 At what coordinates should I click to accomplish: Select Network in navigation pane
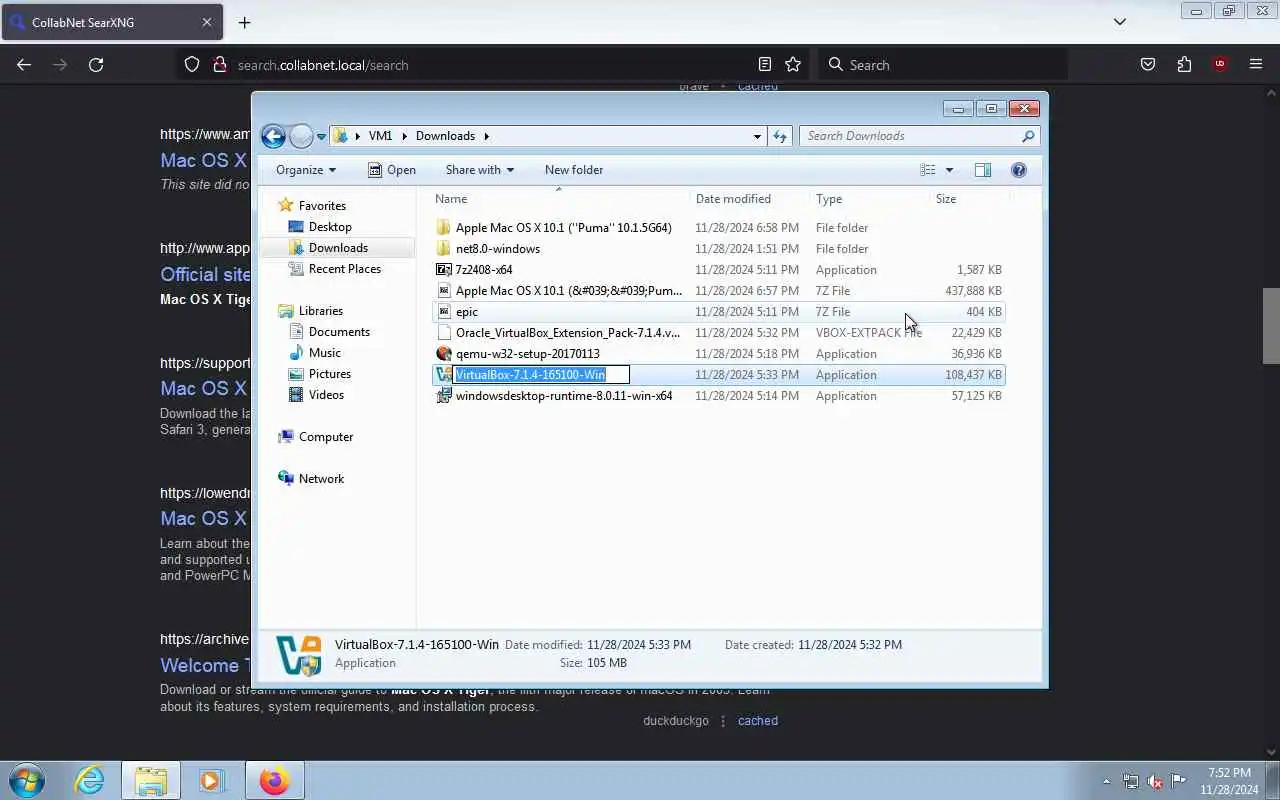click(x=321, y=479)
